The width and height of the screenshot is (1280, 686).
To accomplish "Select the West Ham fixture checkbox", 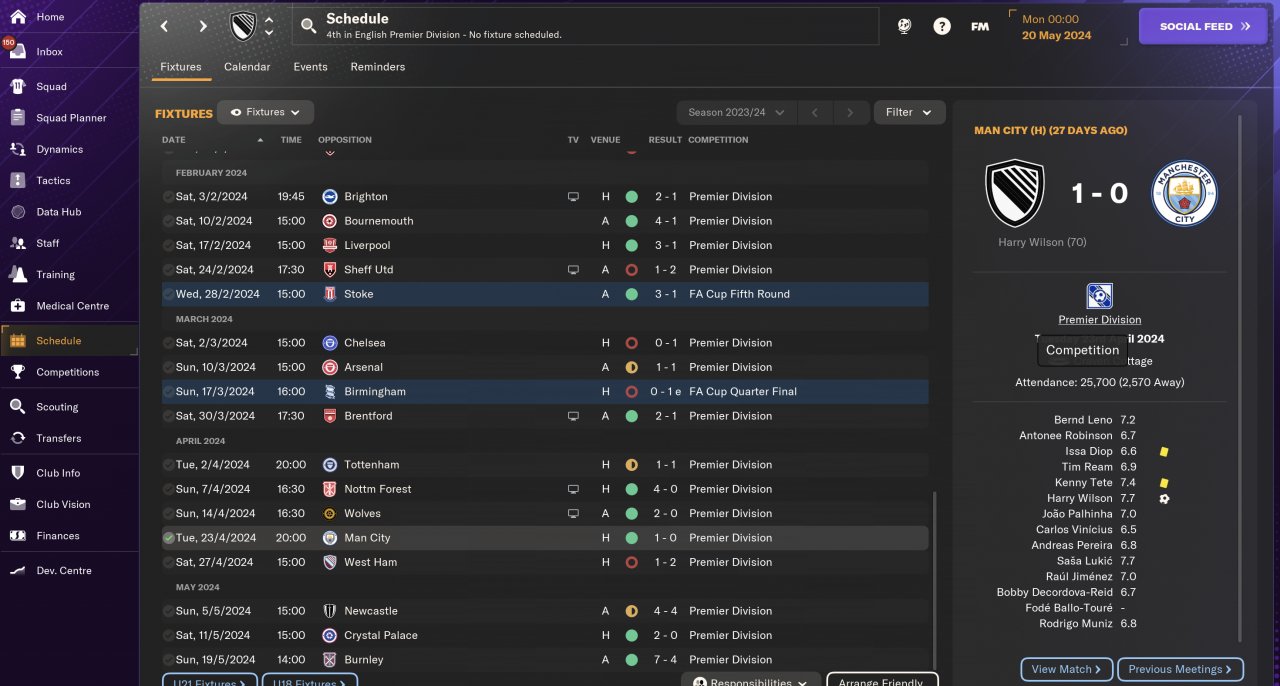I will click(x=168, y=562).
